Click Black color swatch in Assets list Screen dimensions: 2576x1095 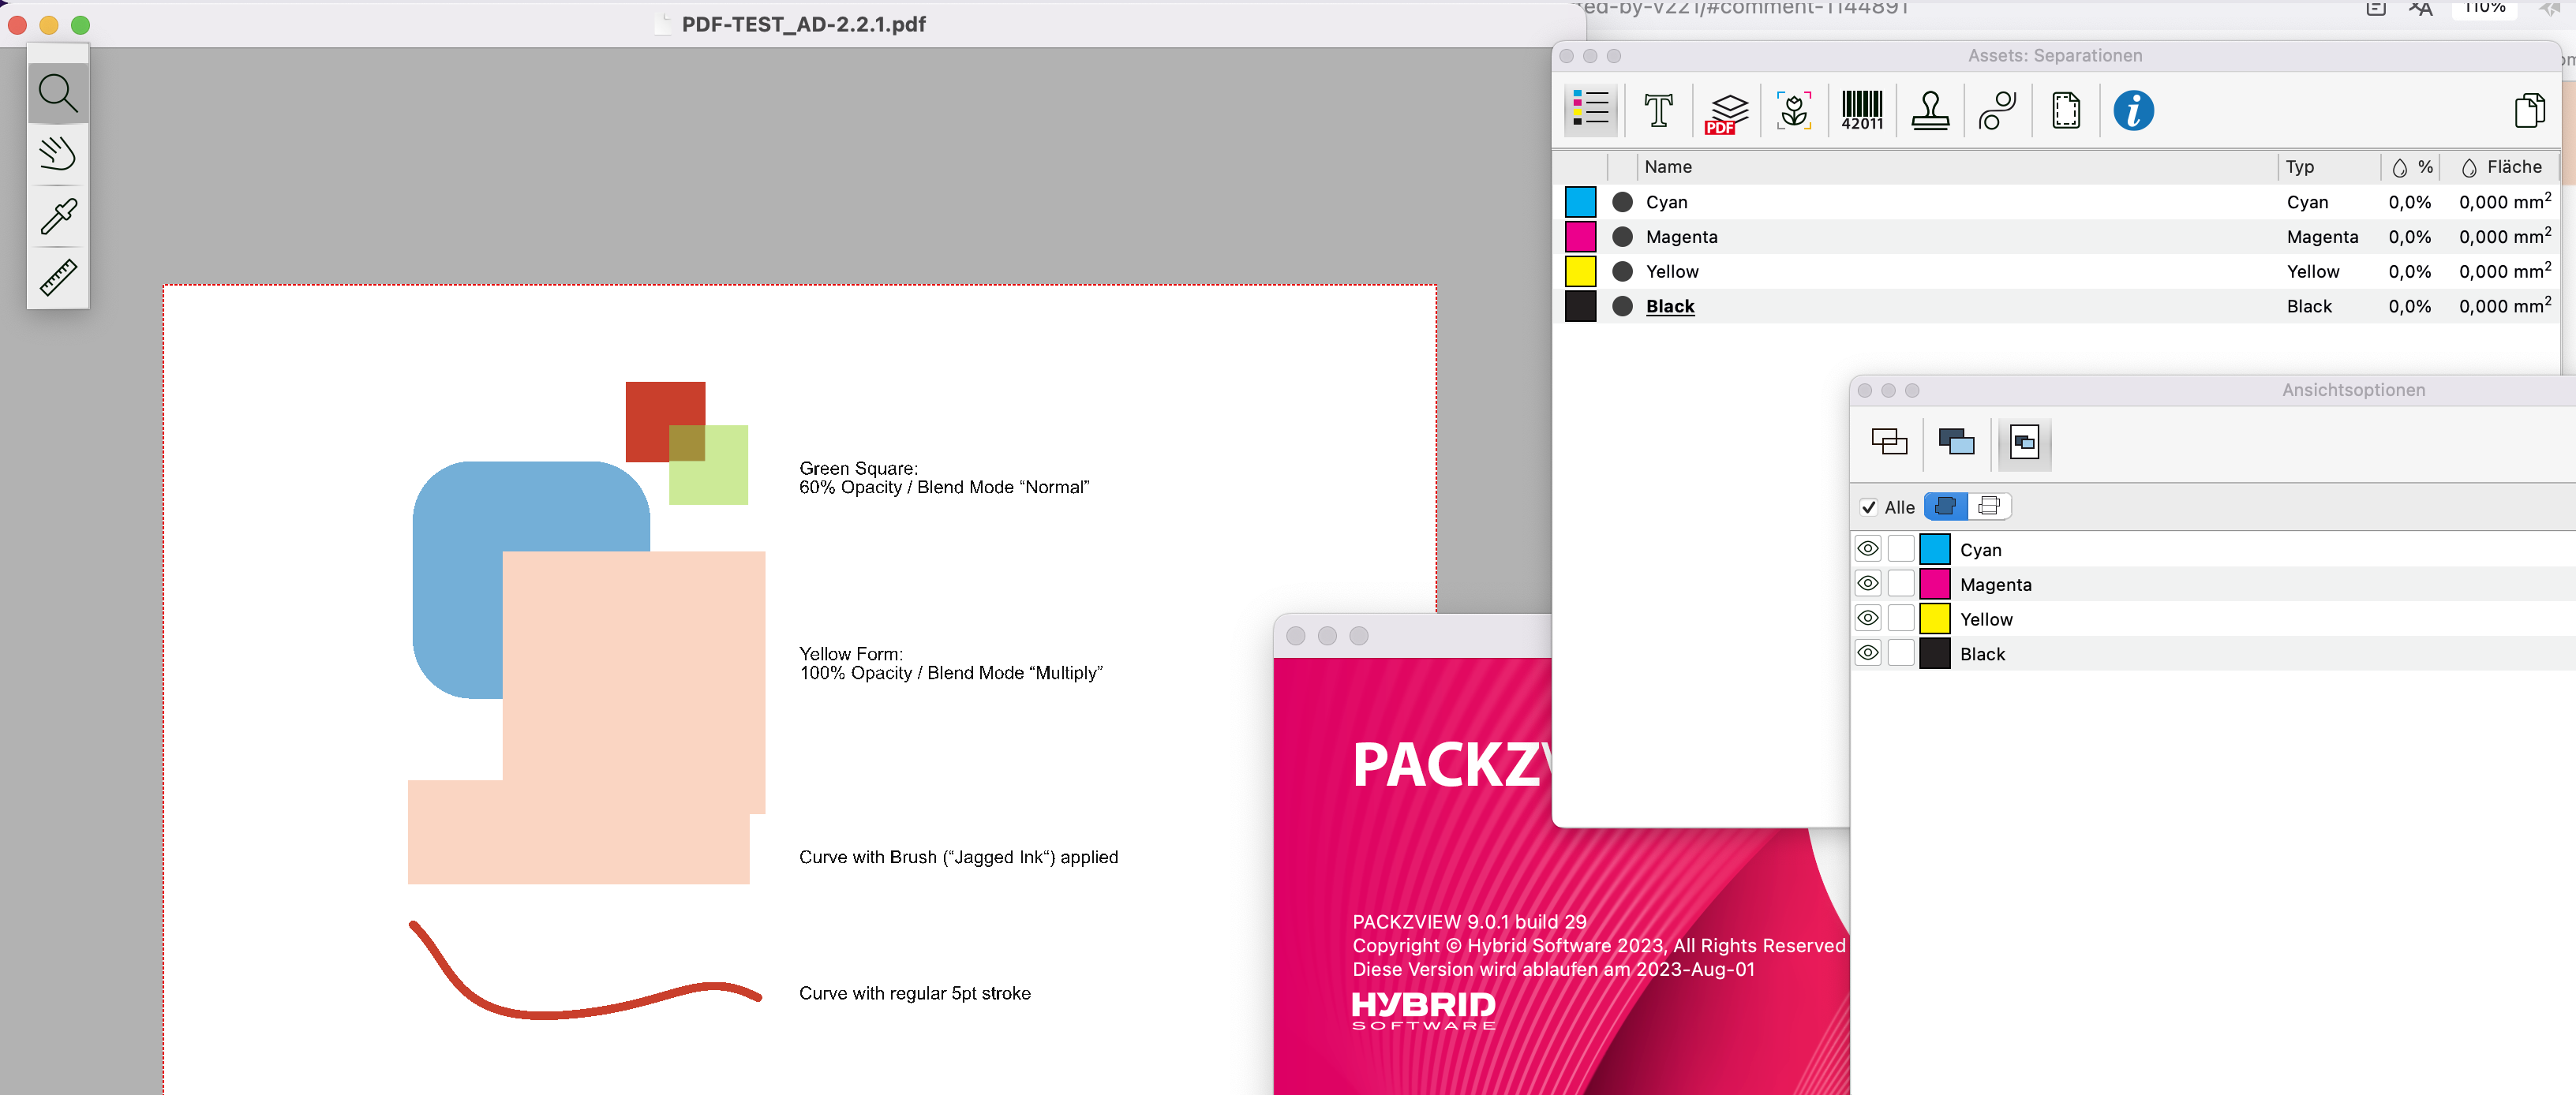(1580, 306)
